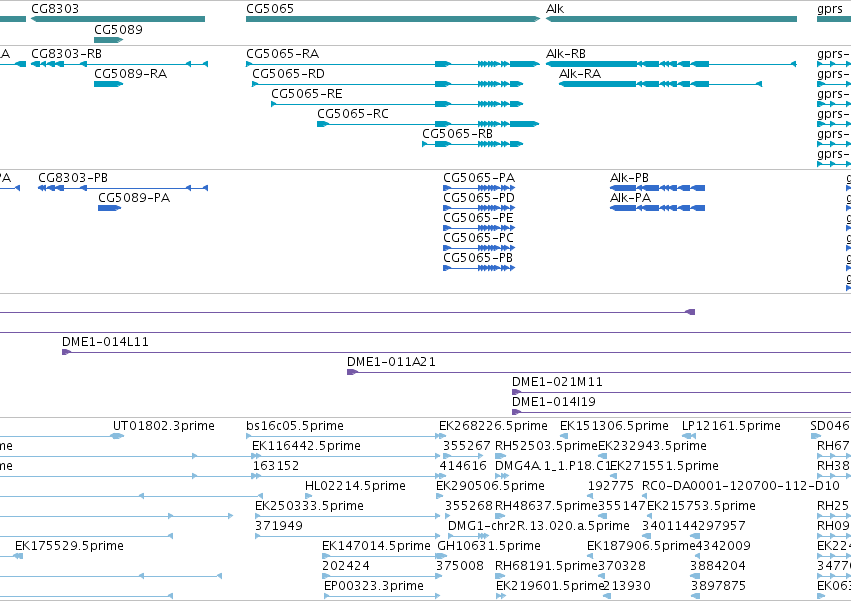The image size is (851, 601).
Task: Click transcript label CG5065-RE
Action: [x=307, y=94]
